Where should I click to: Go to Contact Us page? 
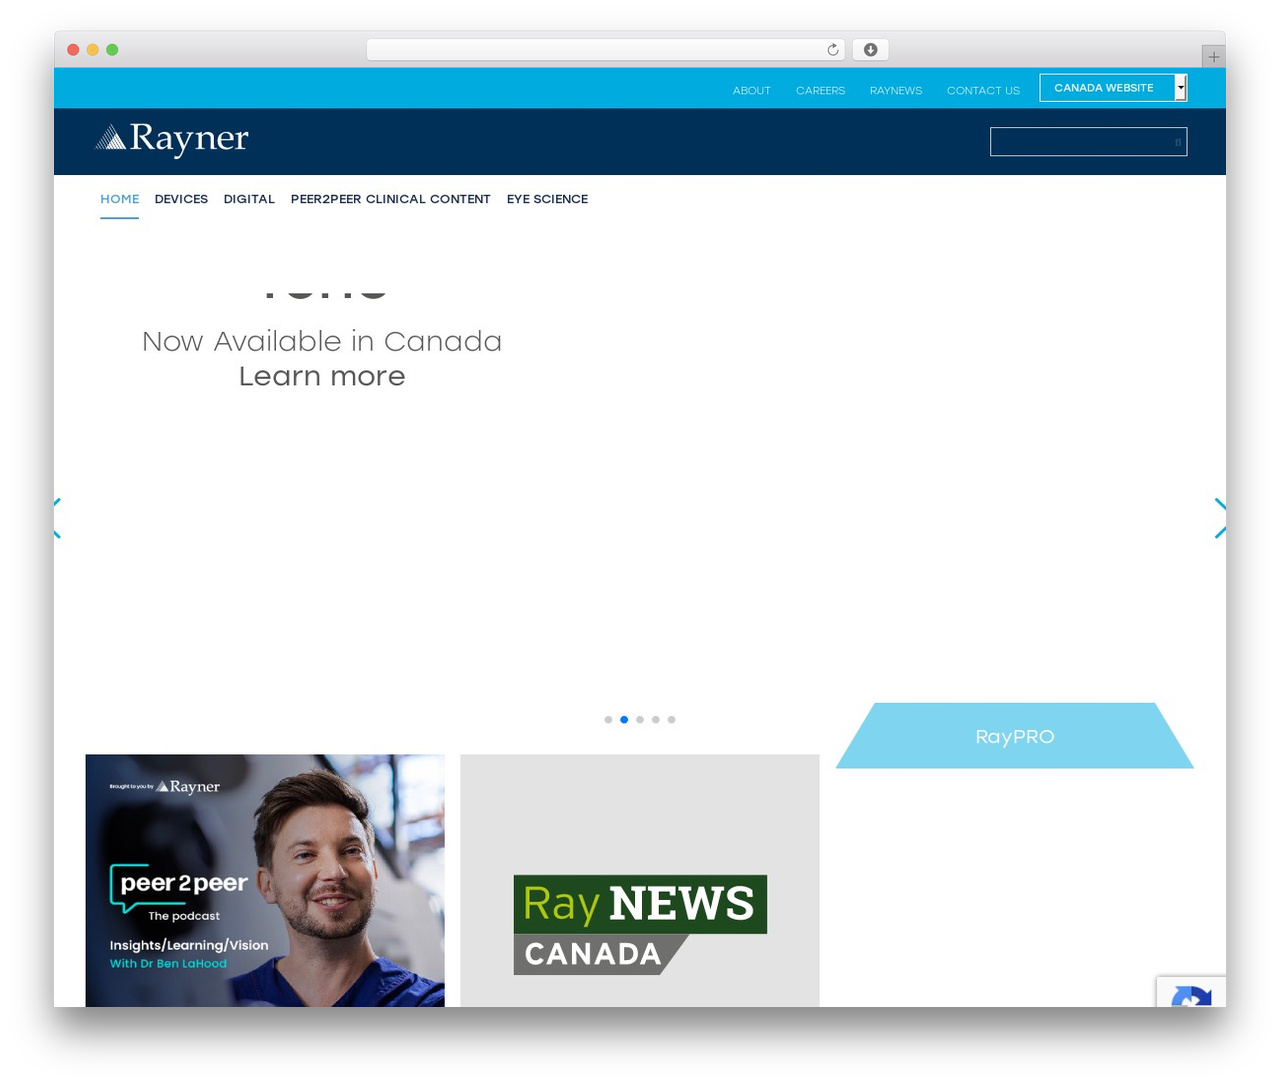983,90
